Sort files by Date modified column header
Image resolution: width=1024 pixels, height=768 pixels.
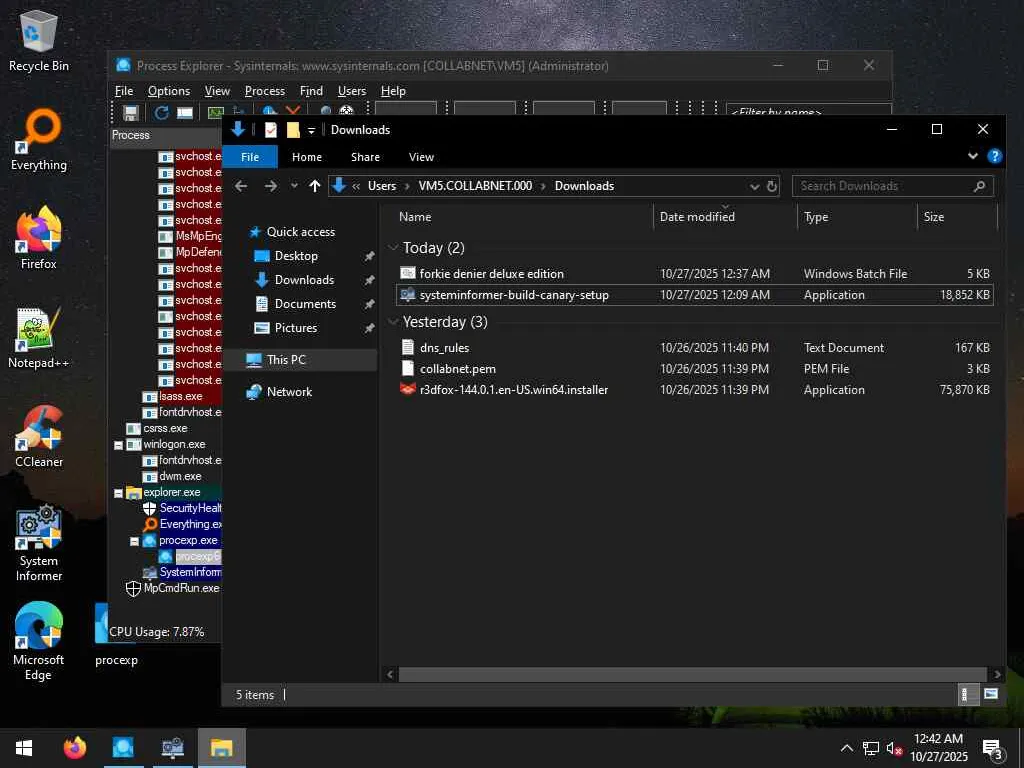697,217
